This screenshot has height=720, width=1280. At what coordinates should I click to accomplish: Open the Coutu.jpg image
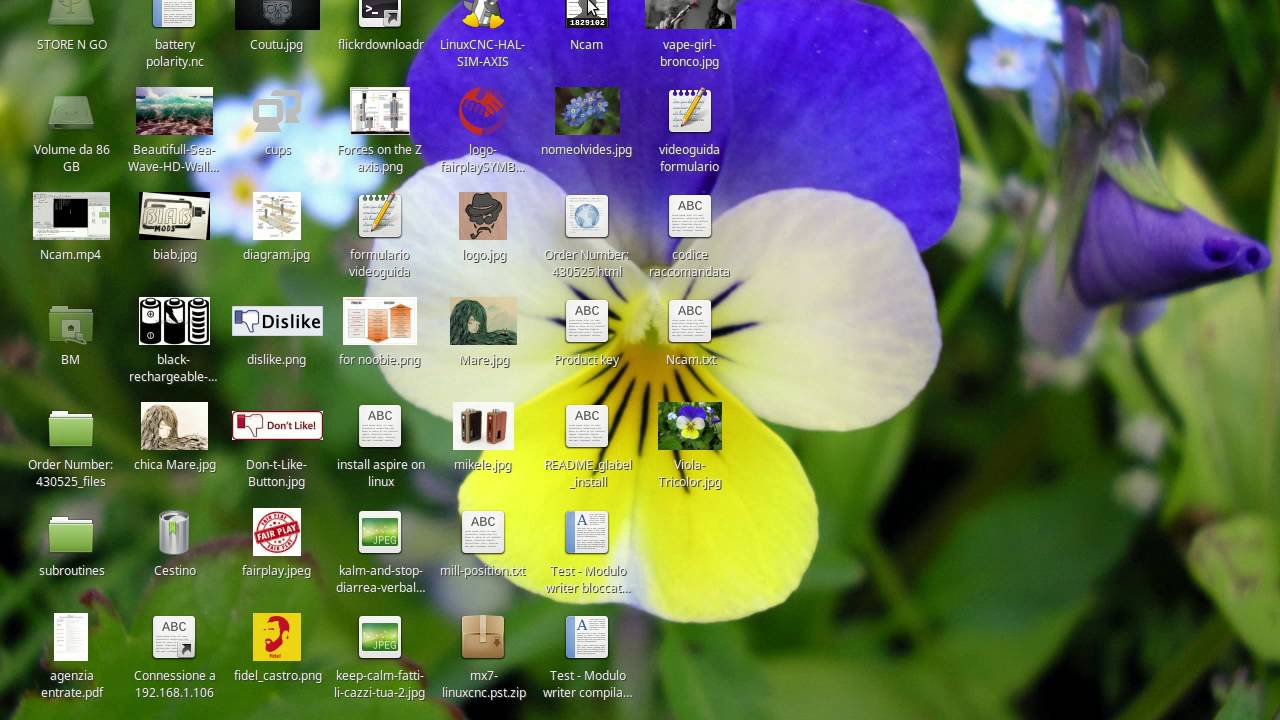pos(277,14)
